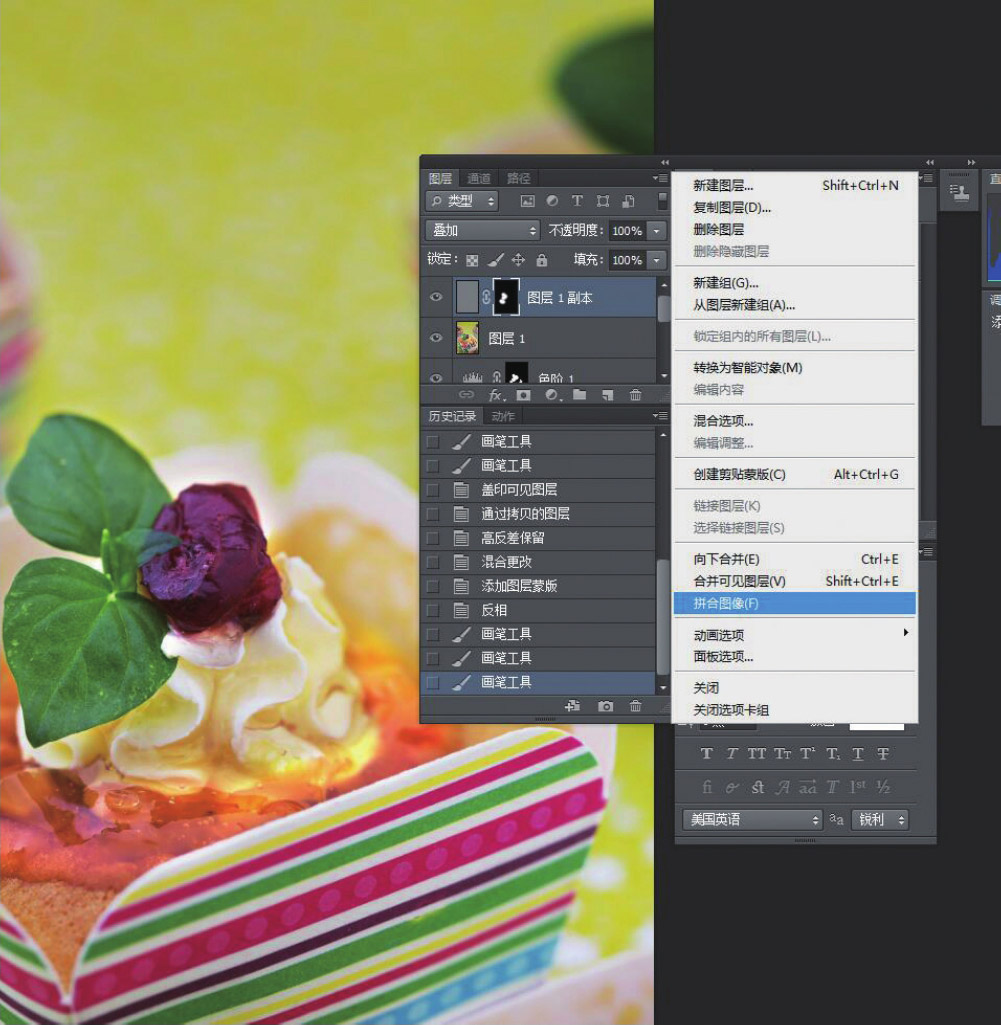1001x1025 pixels.
Task: Select the faux bold T icon
Action: (707, 754)
